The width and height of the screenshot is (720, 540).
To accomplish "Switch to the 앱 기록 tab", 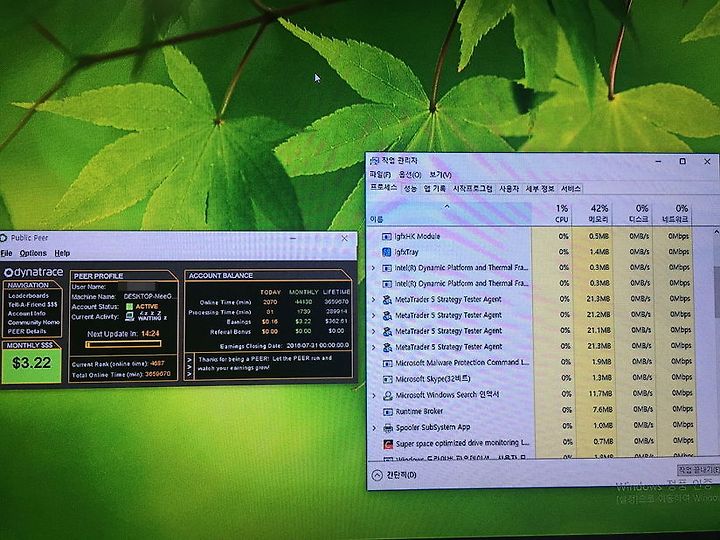I will pyautogui.click(x=434, y=188).
